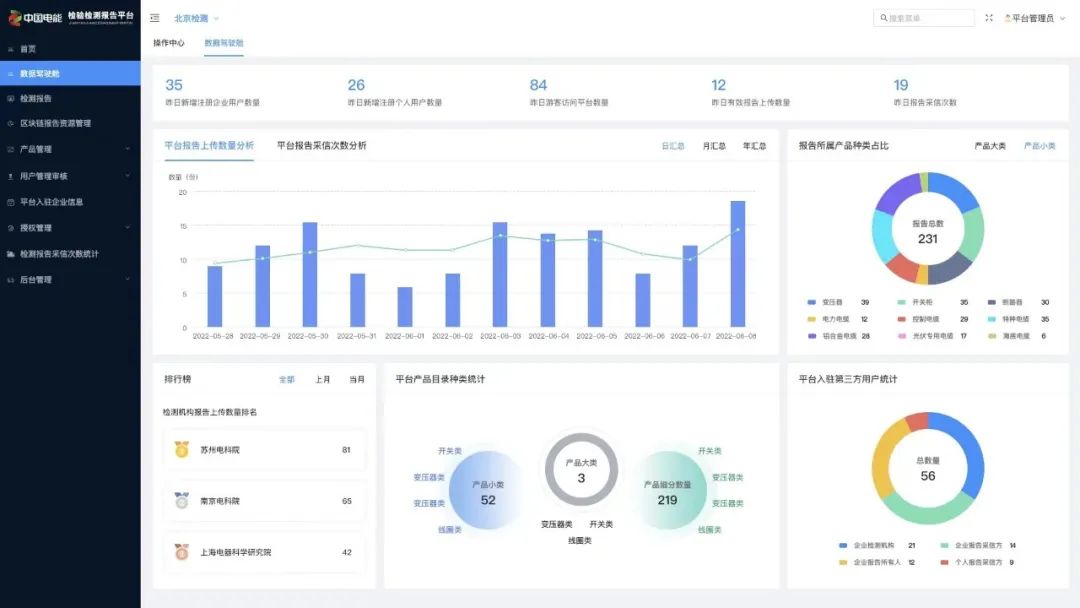This screenshot has width=1080, height=608.
Task: Open 检测报告采信次数统计 in the sidebar
Action: tap(59, 254)
